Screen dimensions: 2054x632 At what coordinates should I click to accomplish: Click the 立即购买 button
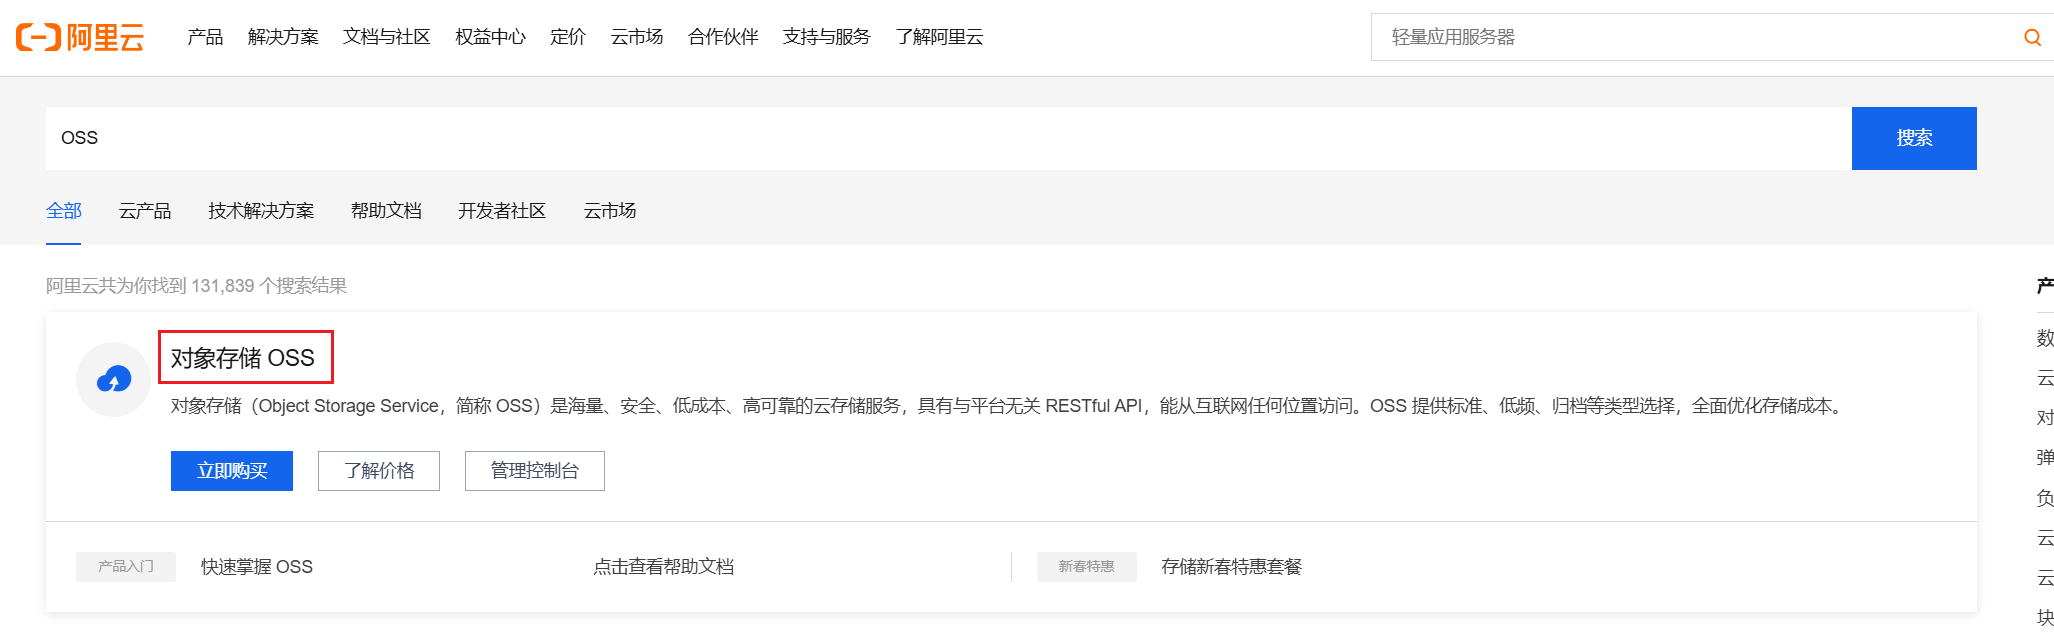232,471
